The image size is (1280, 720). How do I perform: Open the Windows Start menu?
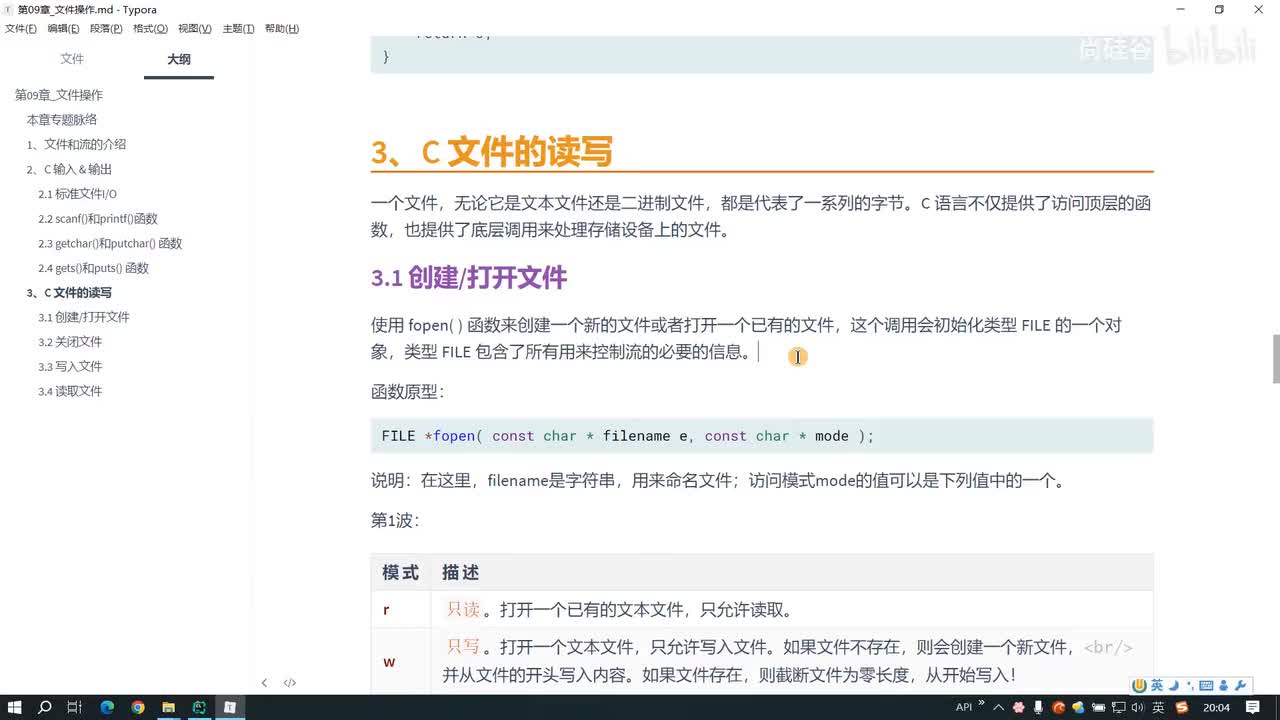click(15, 707)
